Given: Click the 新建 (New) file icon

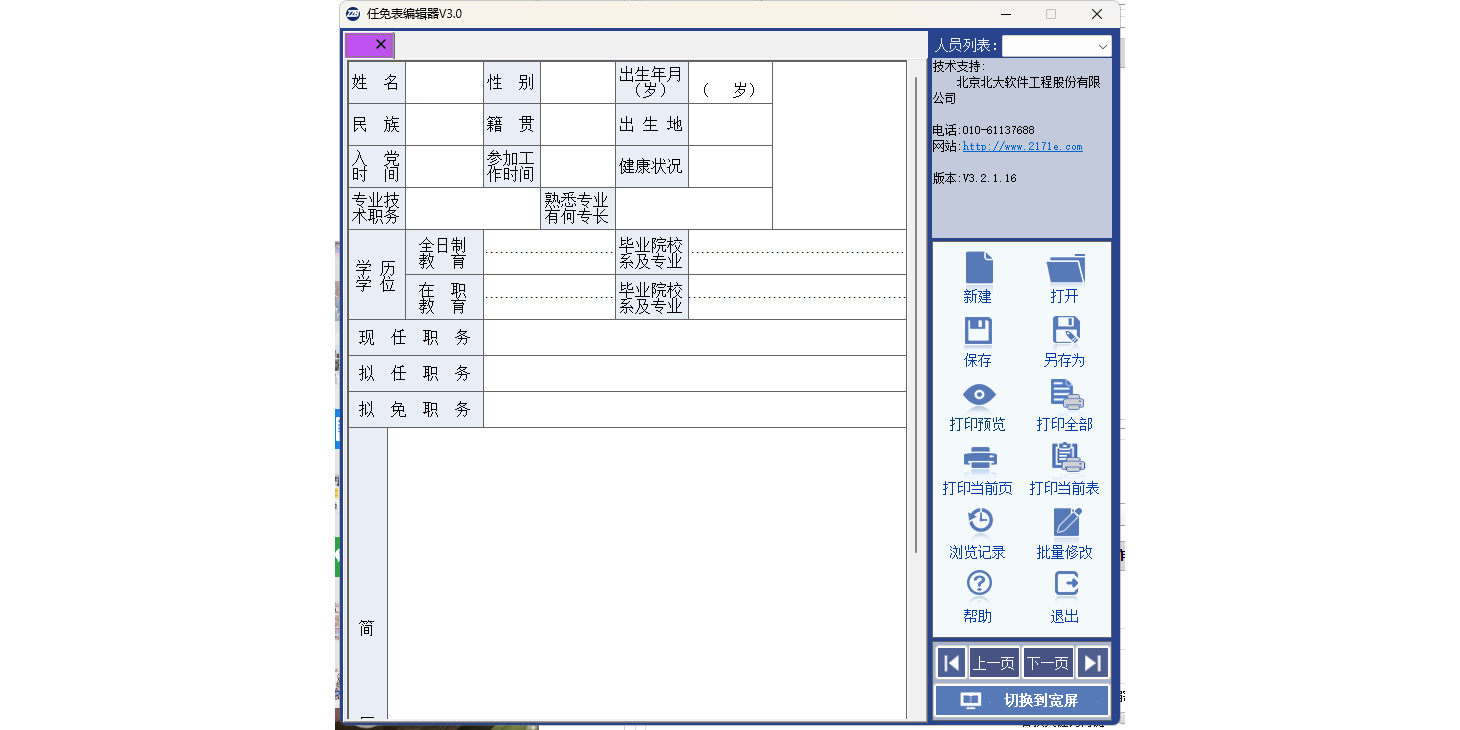Looking at the screenshot, I should [x=978, y=269].
